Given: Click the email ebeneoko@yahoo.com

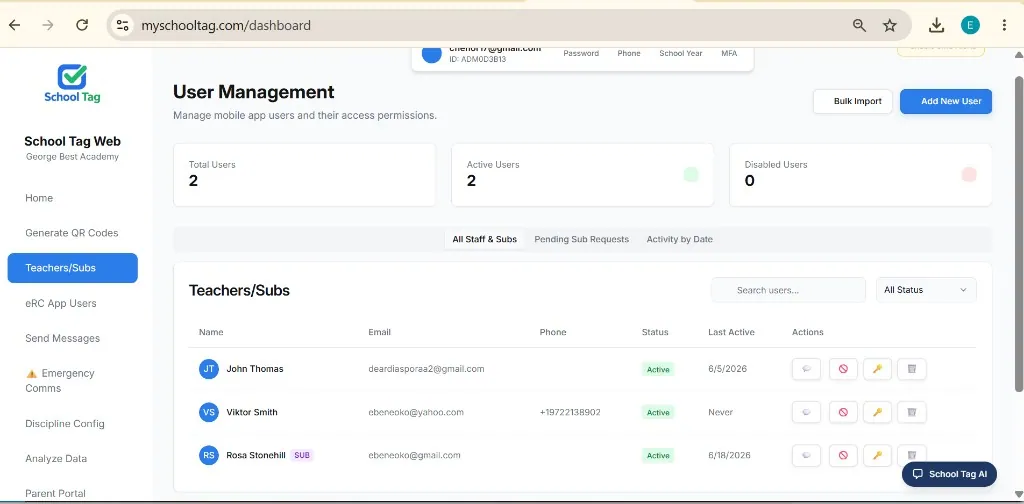Looking at the screenshot, I should (x=416, y=412).
